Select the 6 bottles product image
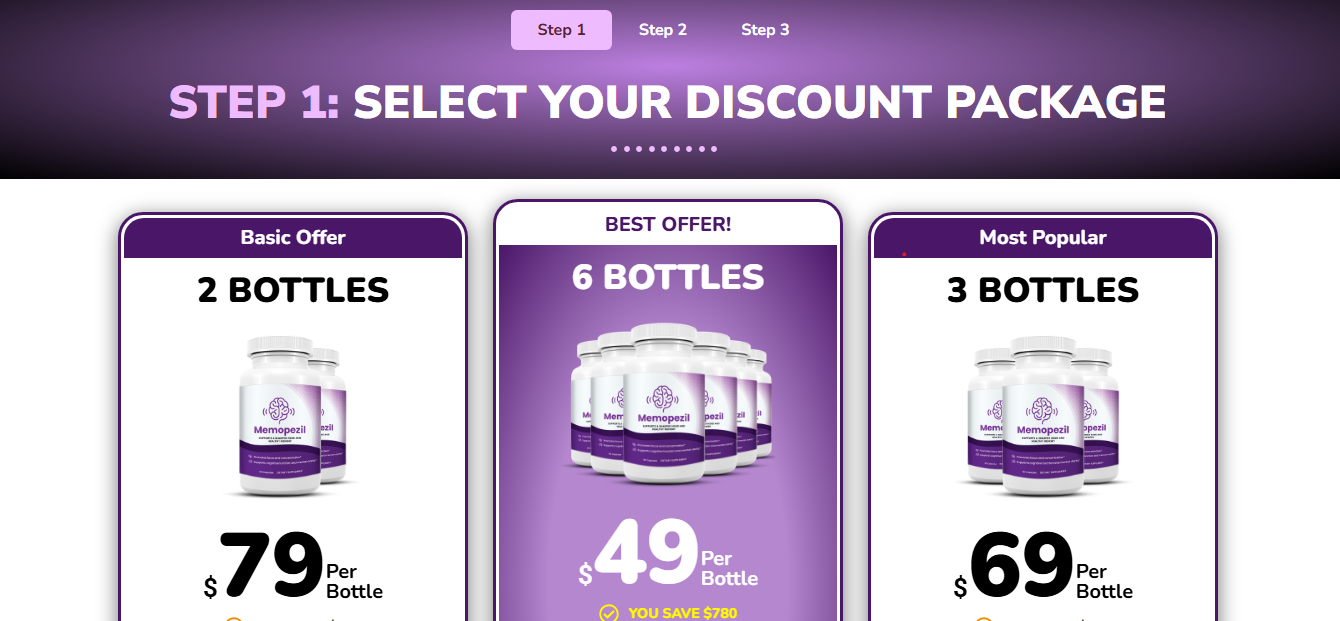Image resolution: width=1340 pixels, height=621 pixels. [668, 402]
